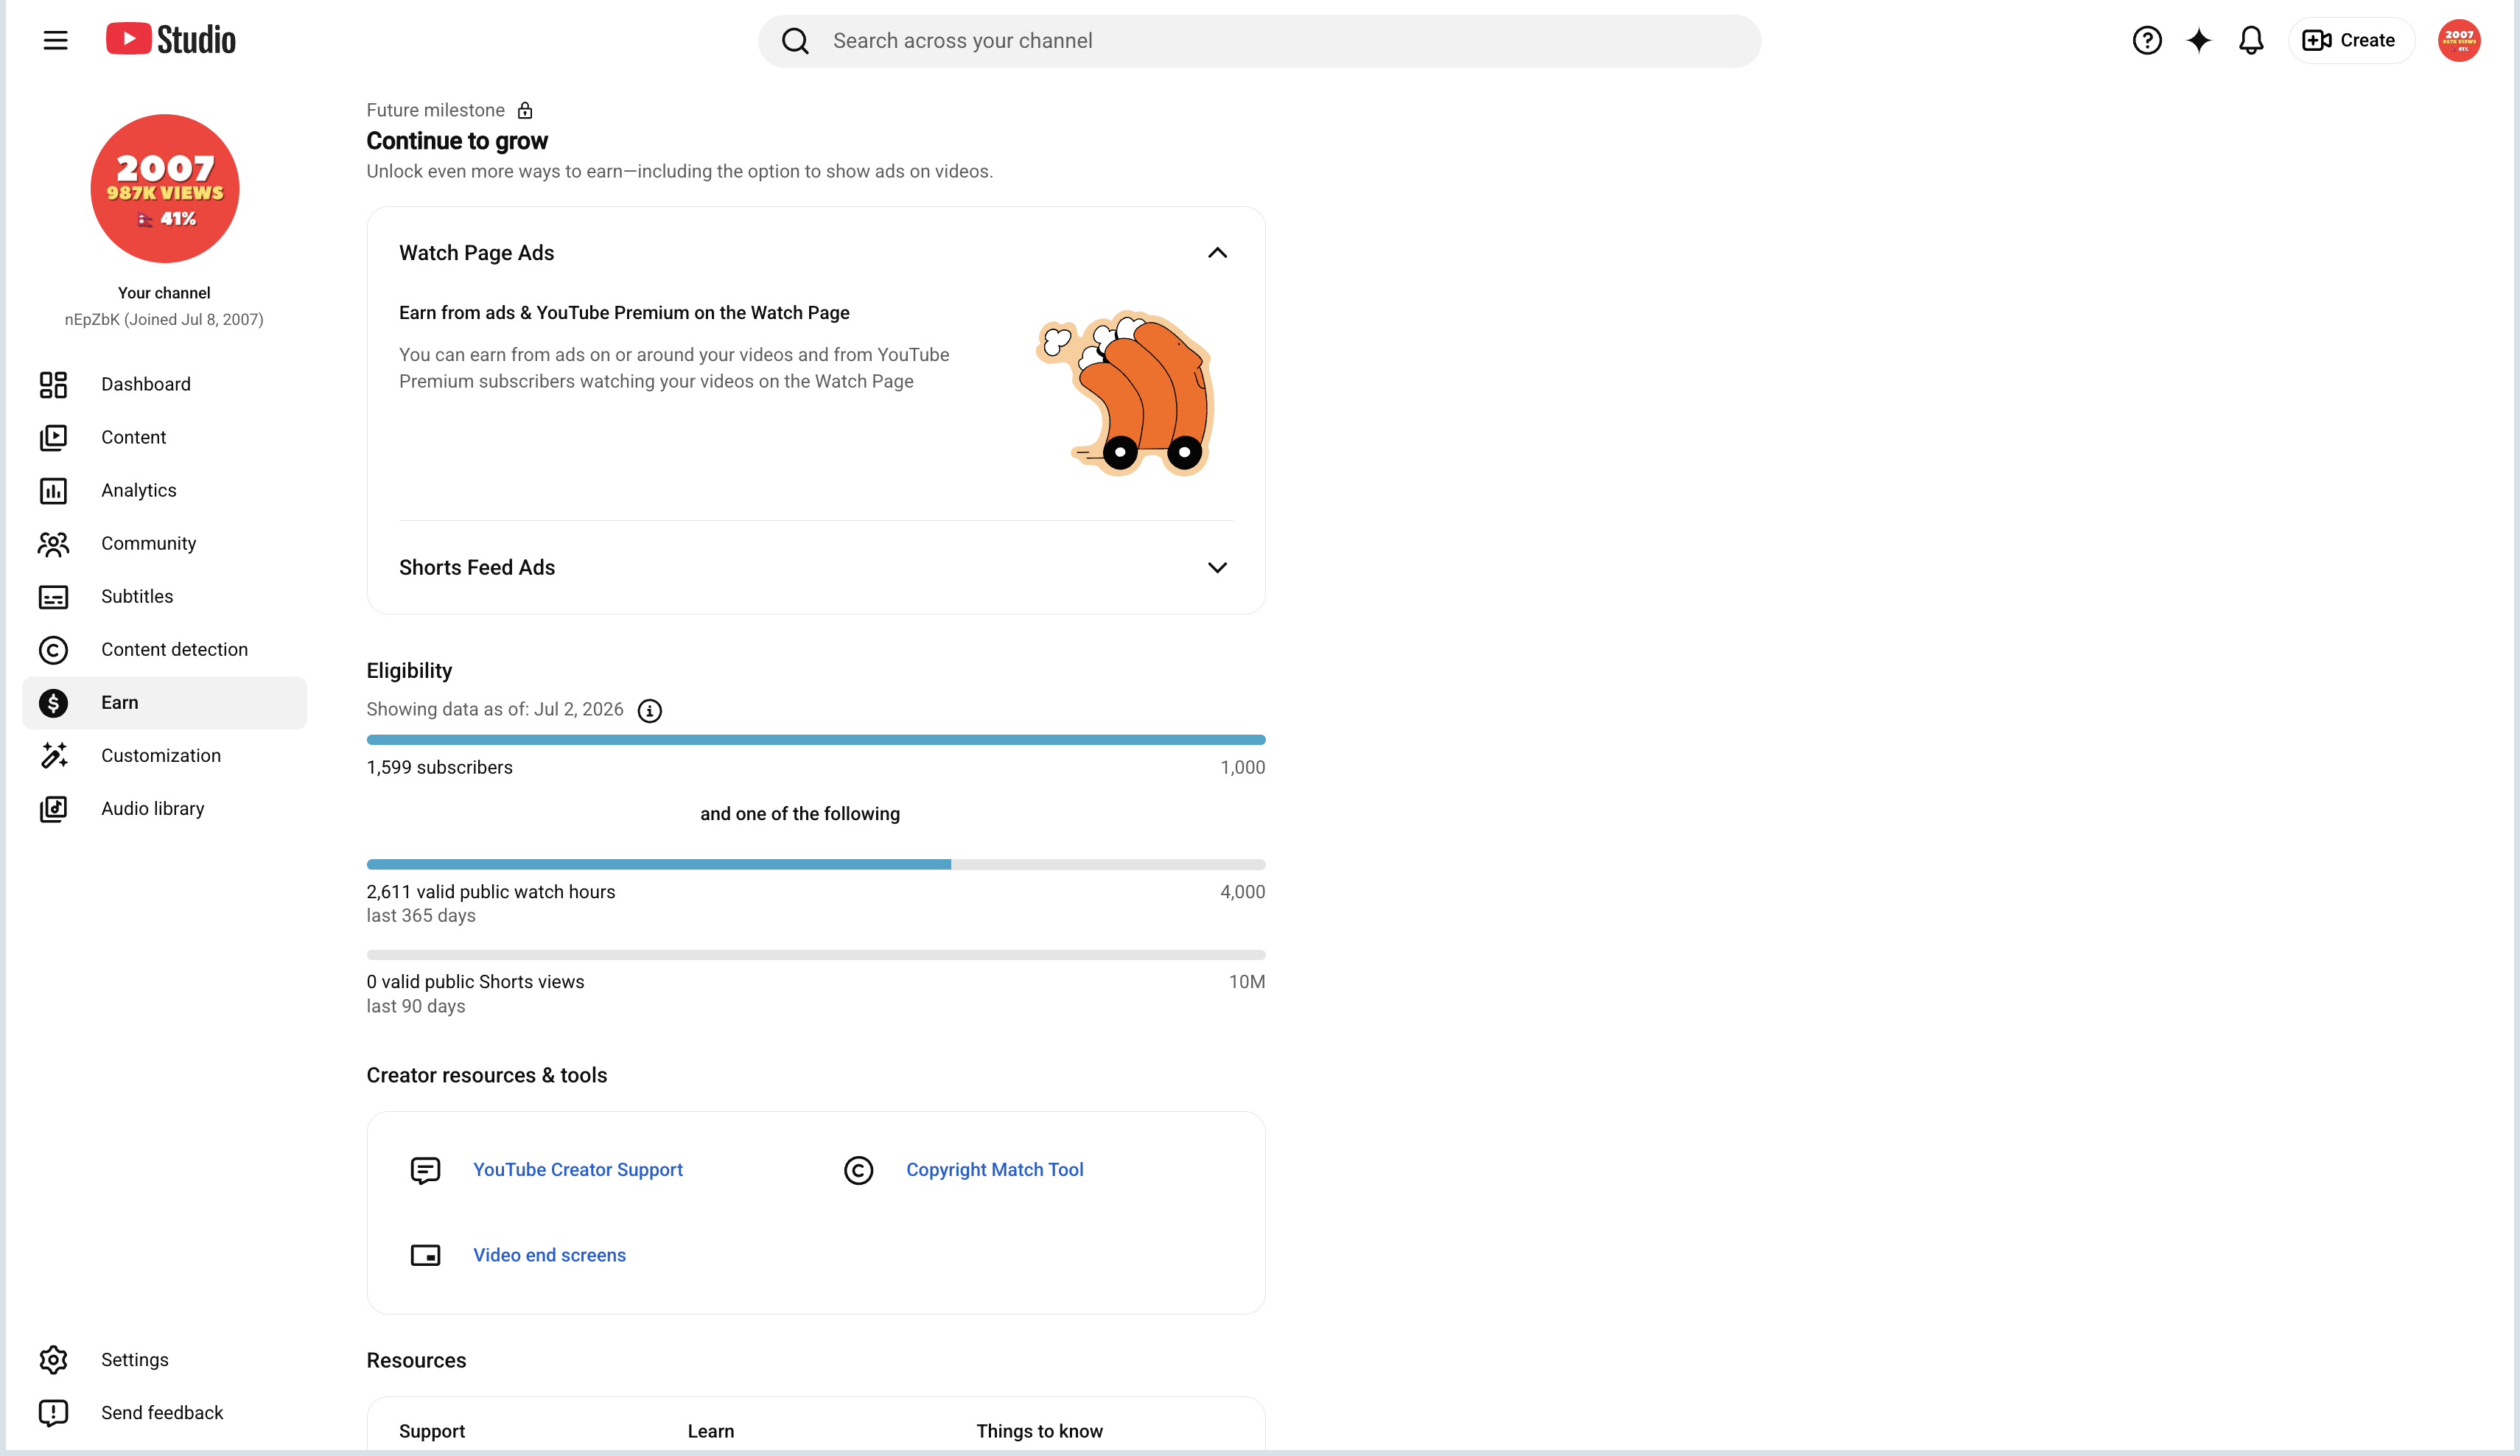Image resolution: width=2520 pixels, height=1456 pixels.
Task: Click the Future milestone lock icon
Action: tap(525, 110)
